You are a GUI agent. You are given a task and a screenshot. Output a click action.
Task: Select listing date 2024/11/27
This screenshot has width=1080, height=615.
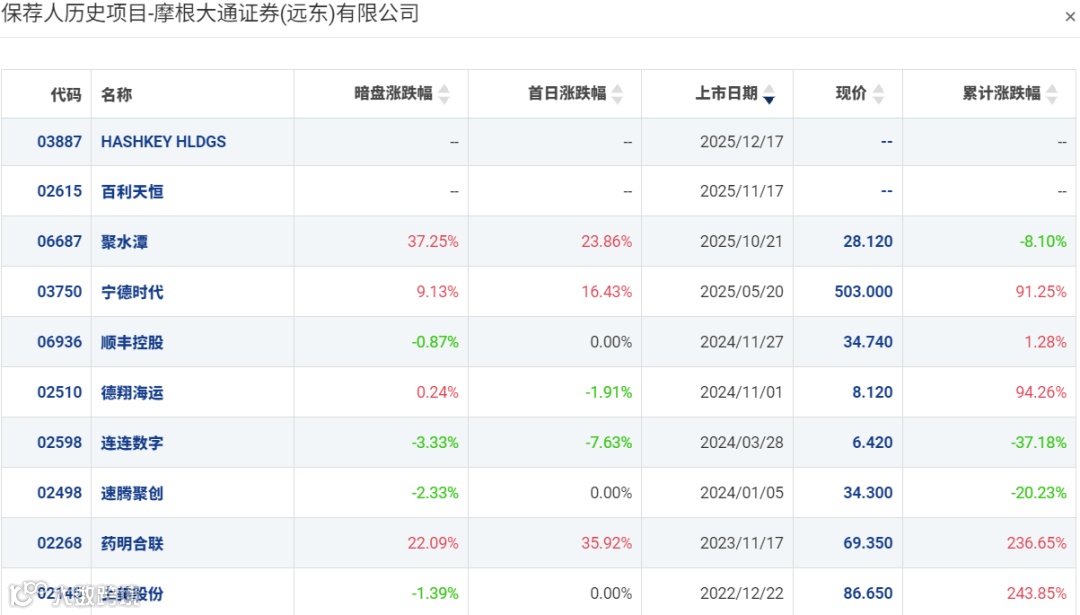pyautogui.click(x=742, y=342)
